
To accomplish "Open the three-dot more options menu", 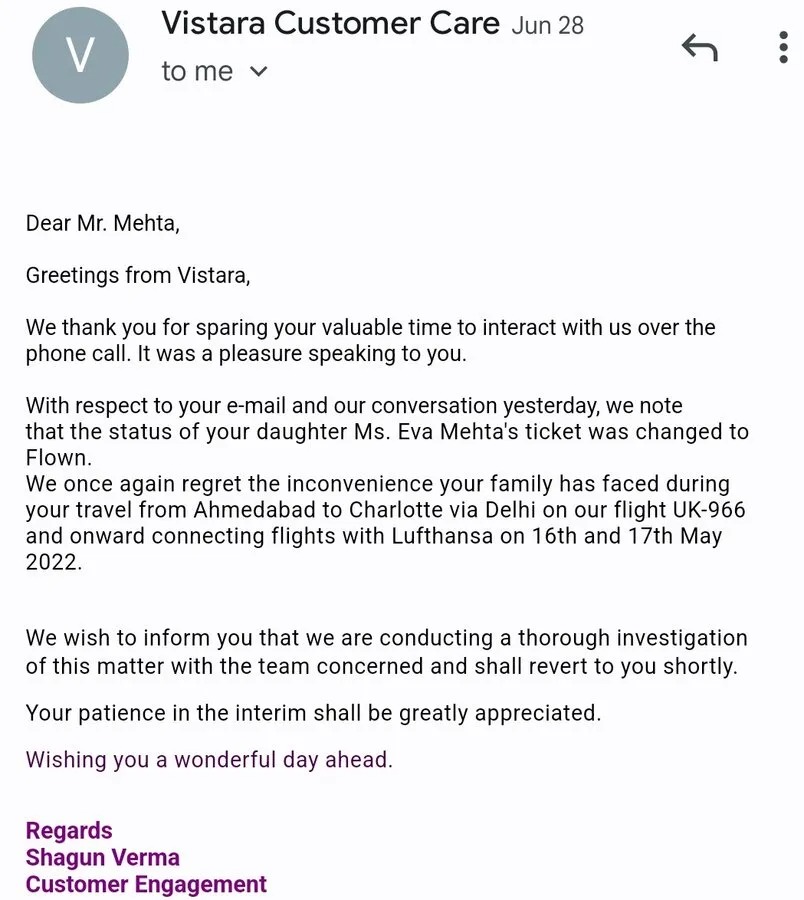I will (783, 47).
